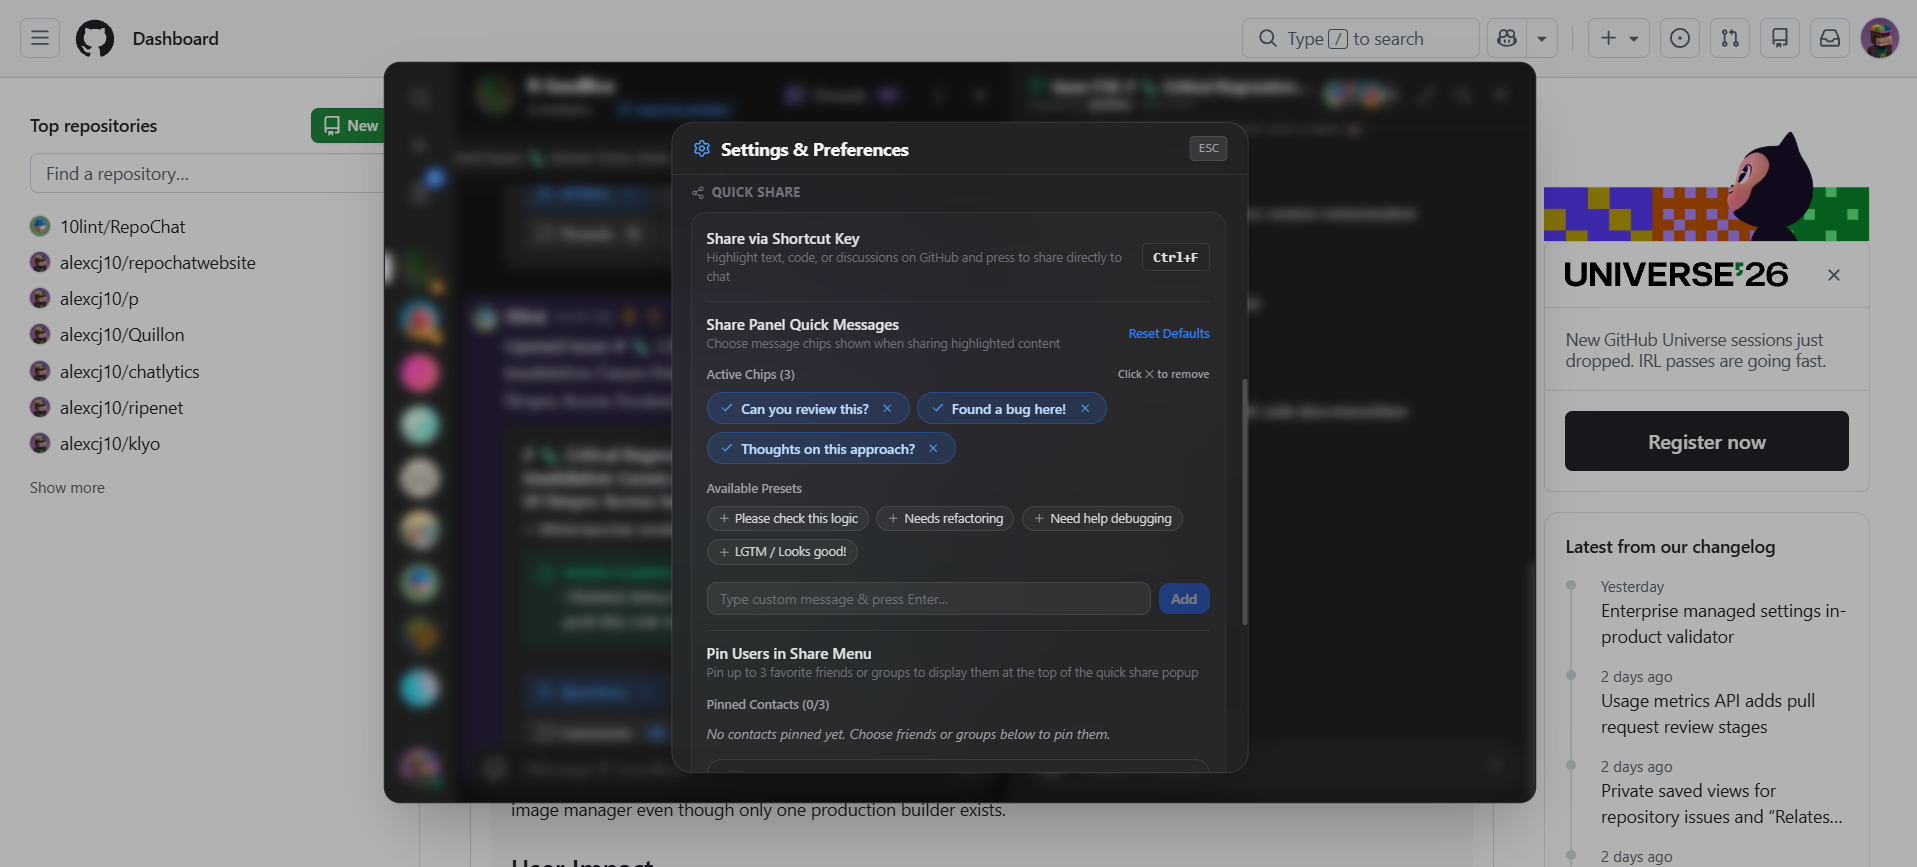Click the New repository button
The width and height of the screenshot is (1917, 867).
pos(350,125)
